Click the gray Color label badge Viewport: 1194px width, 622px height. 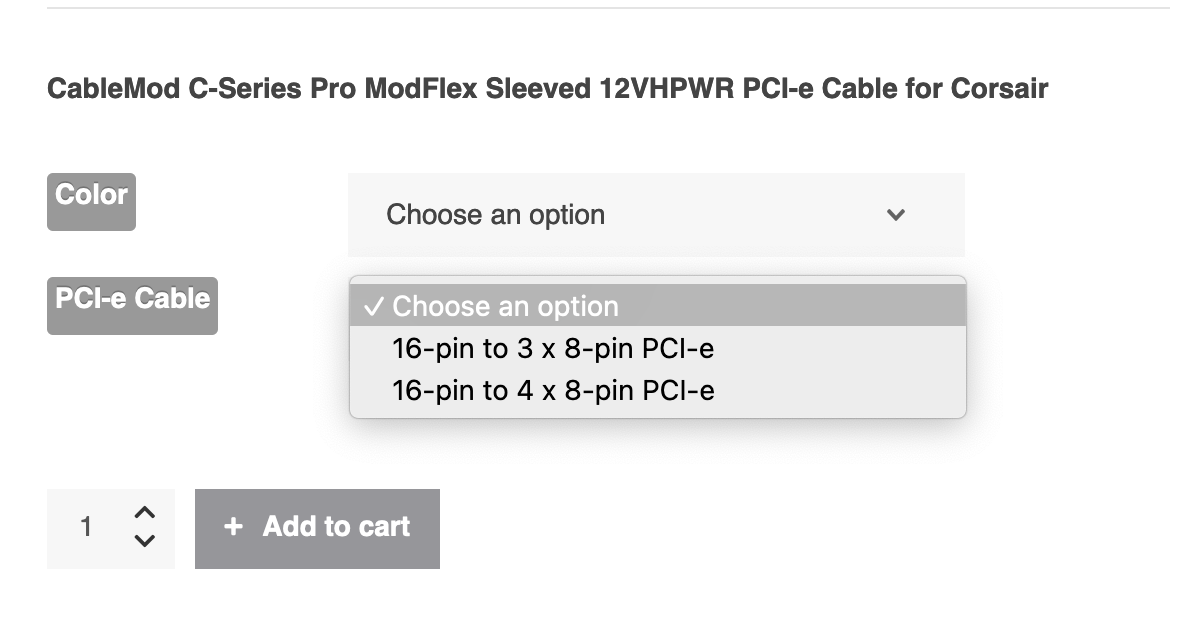91,200
